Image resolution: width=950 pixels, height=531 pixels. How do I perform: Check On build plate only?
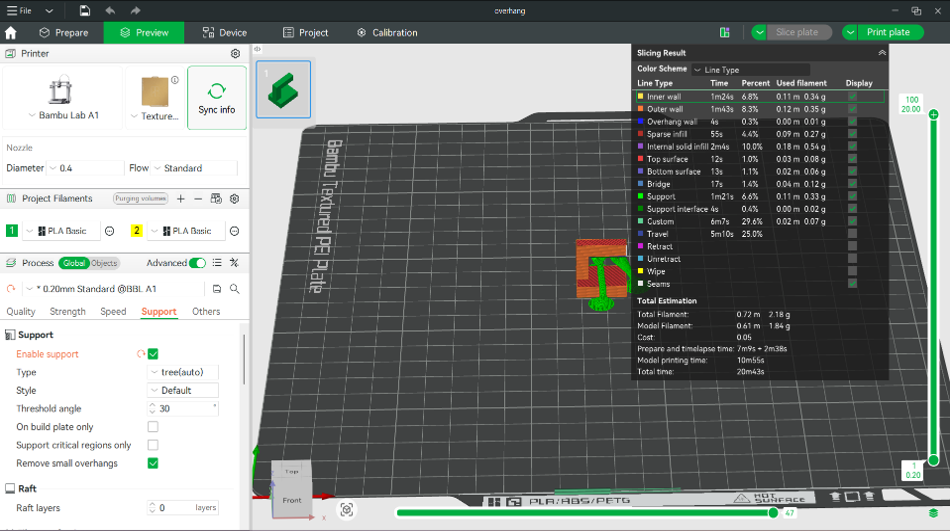point(153,427)
